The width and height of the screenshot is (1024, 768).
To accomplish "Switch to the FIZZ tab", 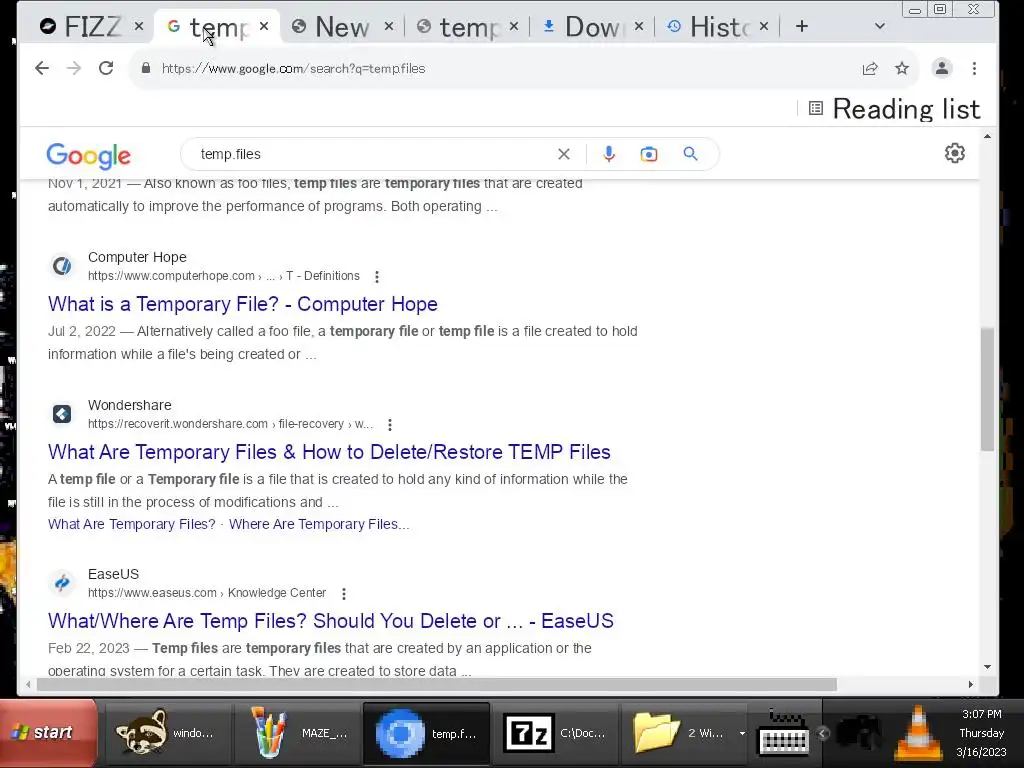I will (80, 27).
